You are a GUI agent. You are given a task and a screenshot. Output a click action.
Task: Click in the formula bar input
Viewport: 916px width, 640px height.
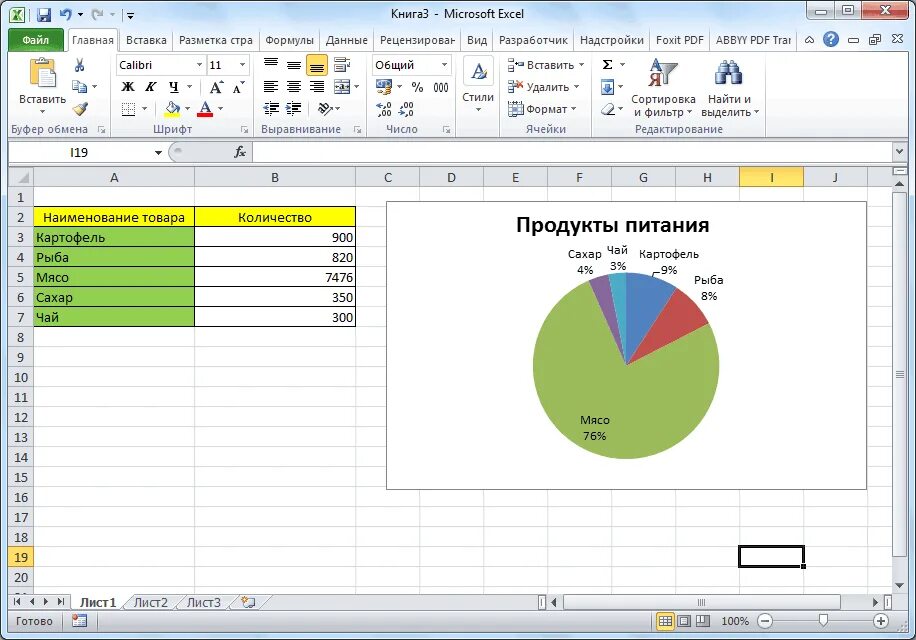point(571,152)
